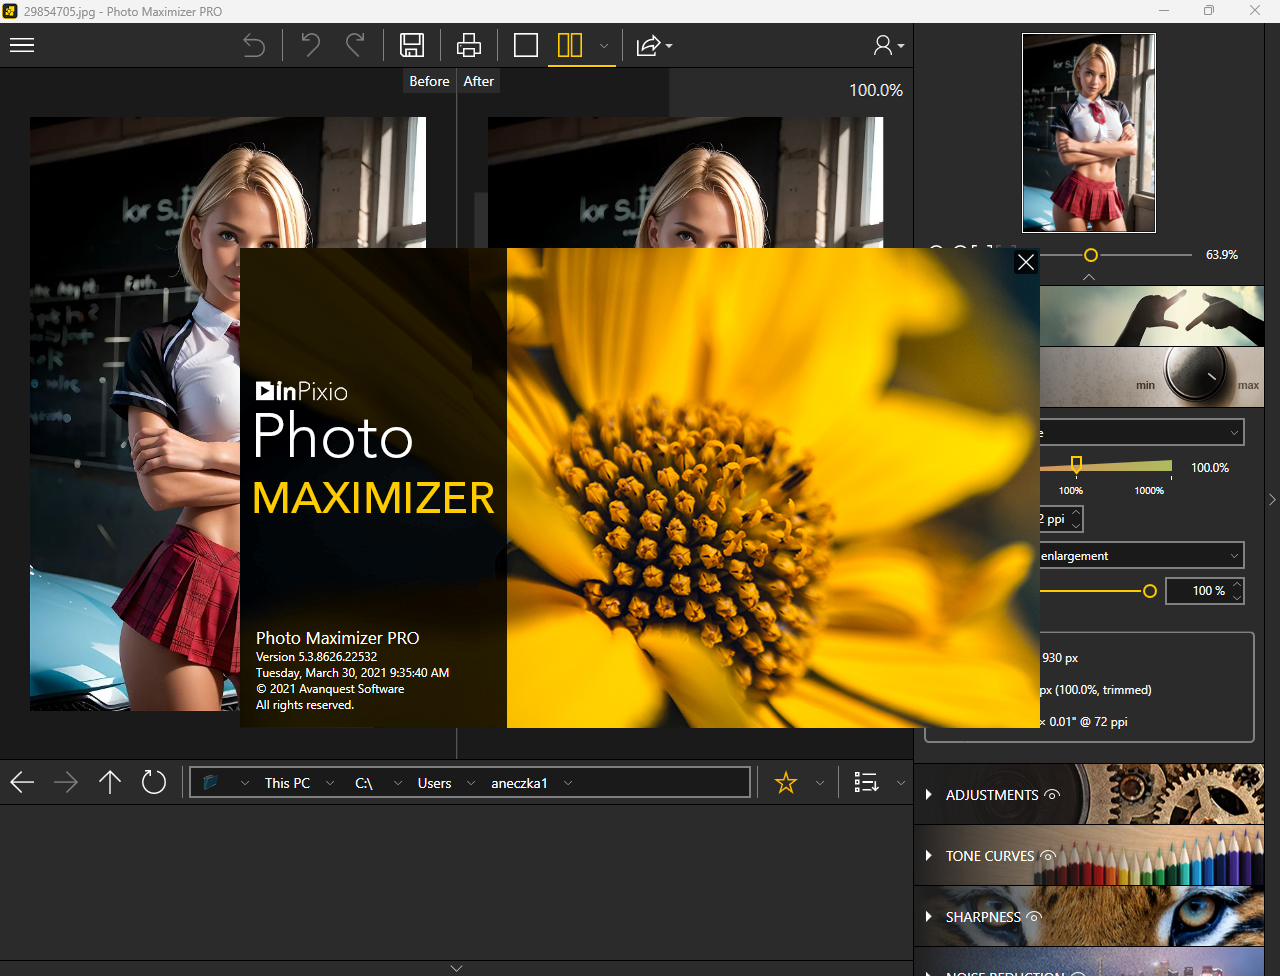Expand the Tone Curves panel
The image size is (1280, 976).
928,856
